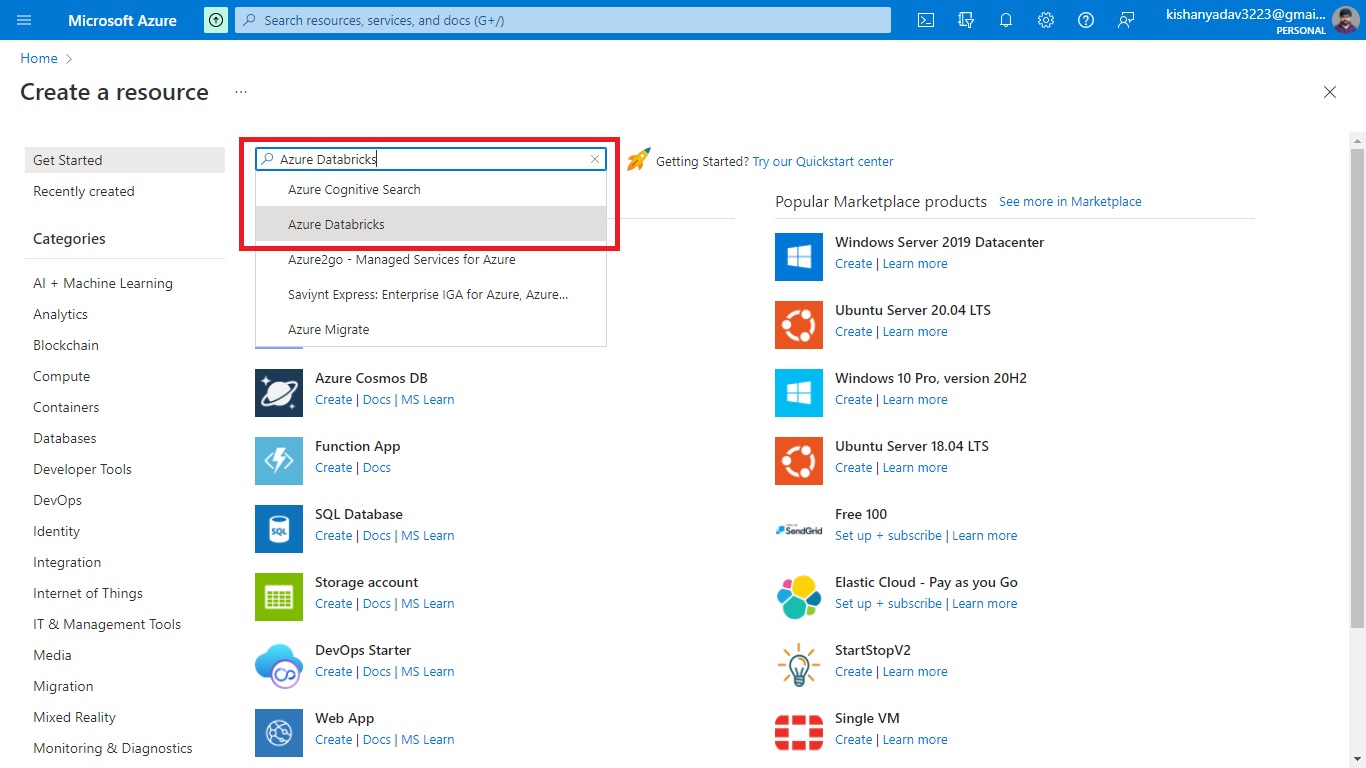This screenshot has width=1366, height=768.
Task: Select Azure Databricks suggestion
Action: [431, 224]
